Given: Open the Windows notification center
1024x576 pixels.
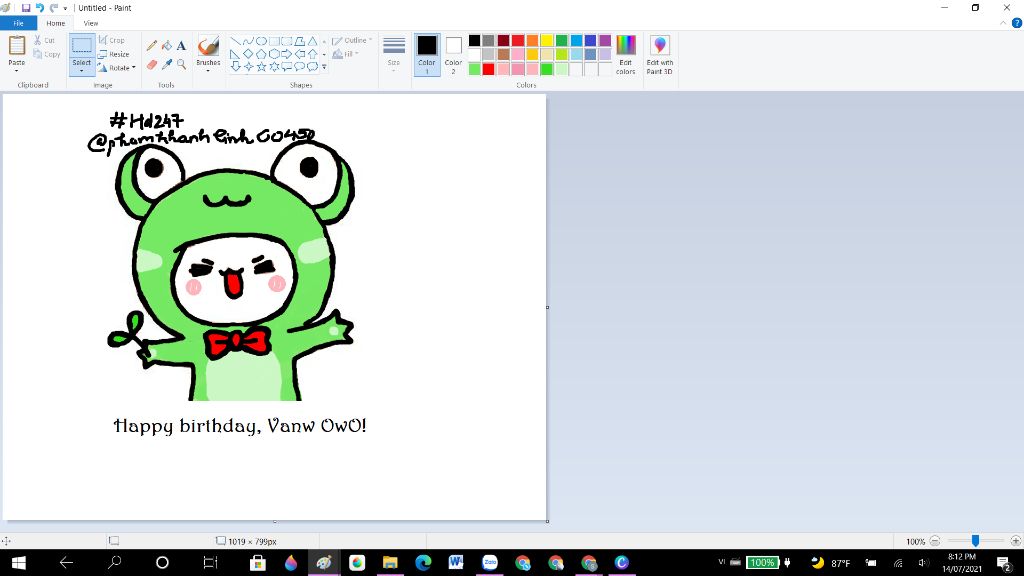Looking at the screenshot, I should point(1004,562).
